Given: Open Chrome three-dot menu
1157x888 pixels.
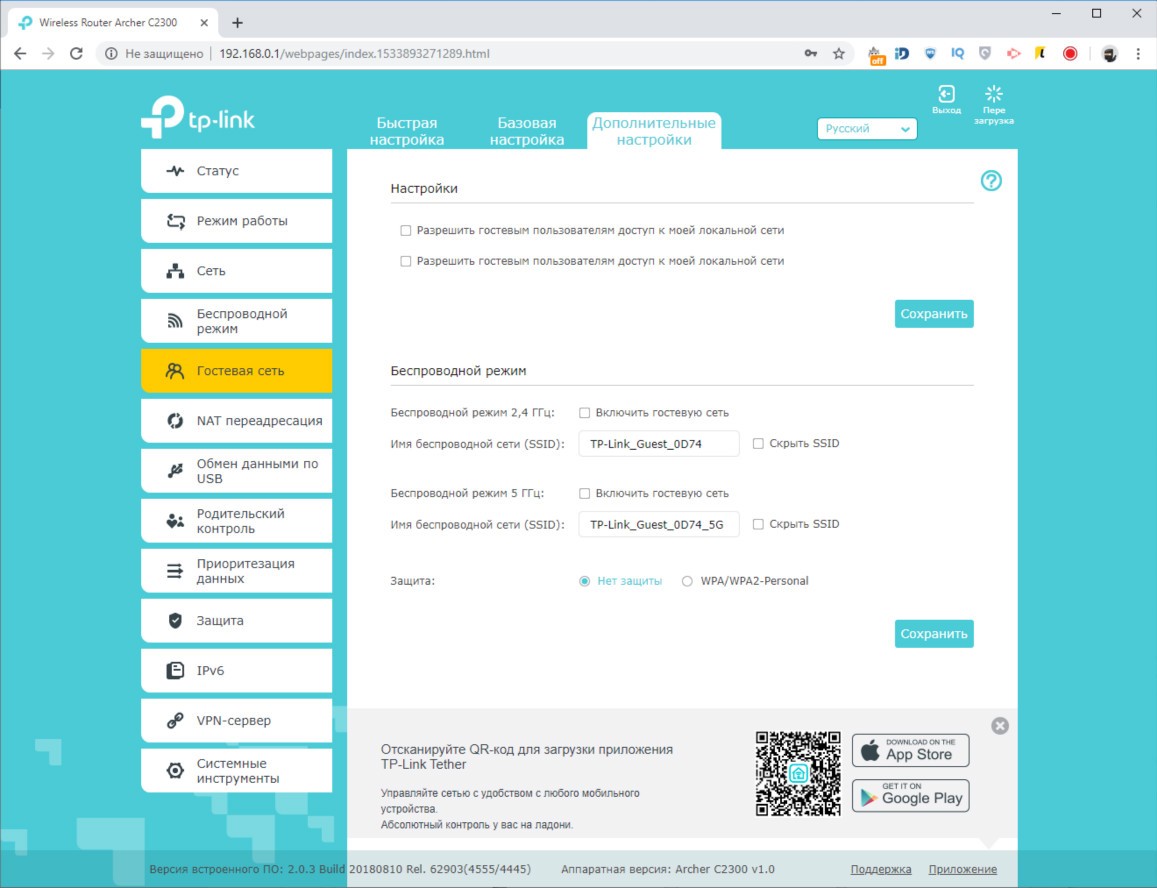Looking at the screenshot, I should tap(1138, 54).
